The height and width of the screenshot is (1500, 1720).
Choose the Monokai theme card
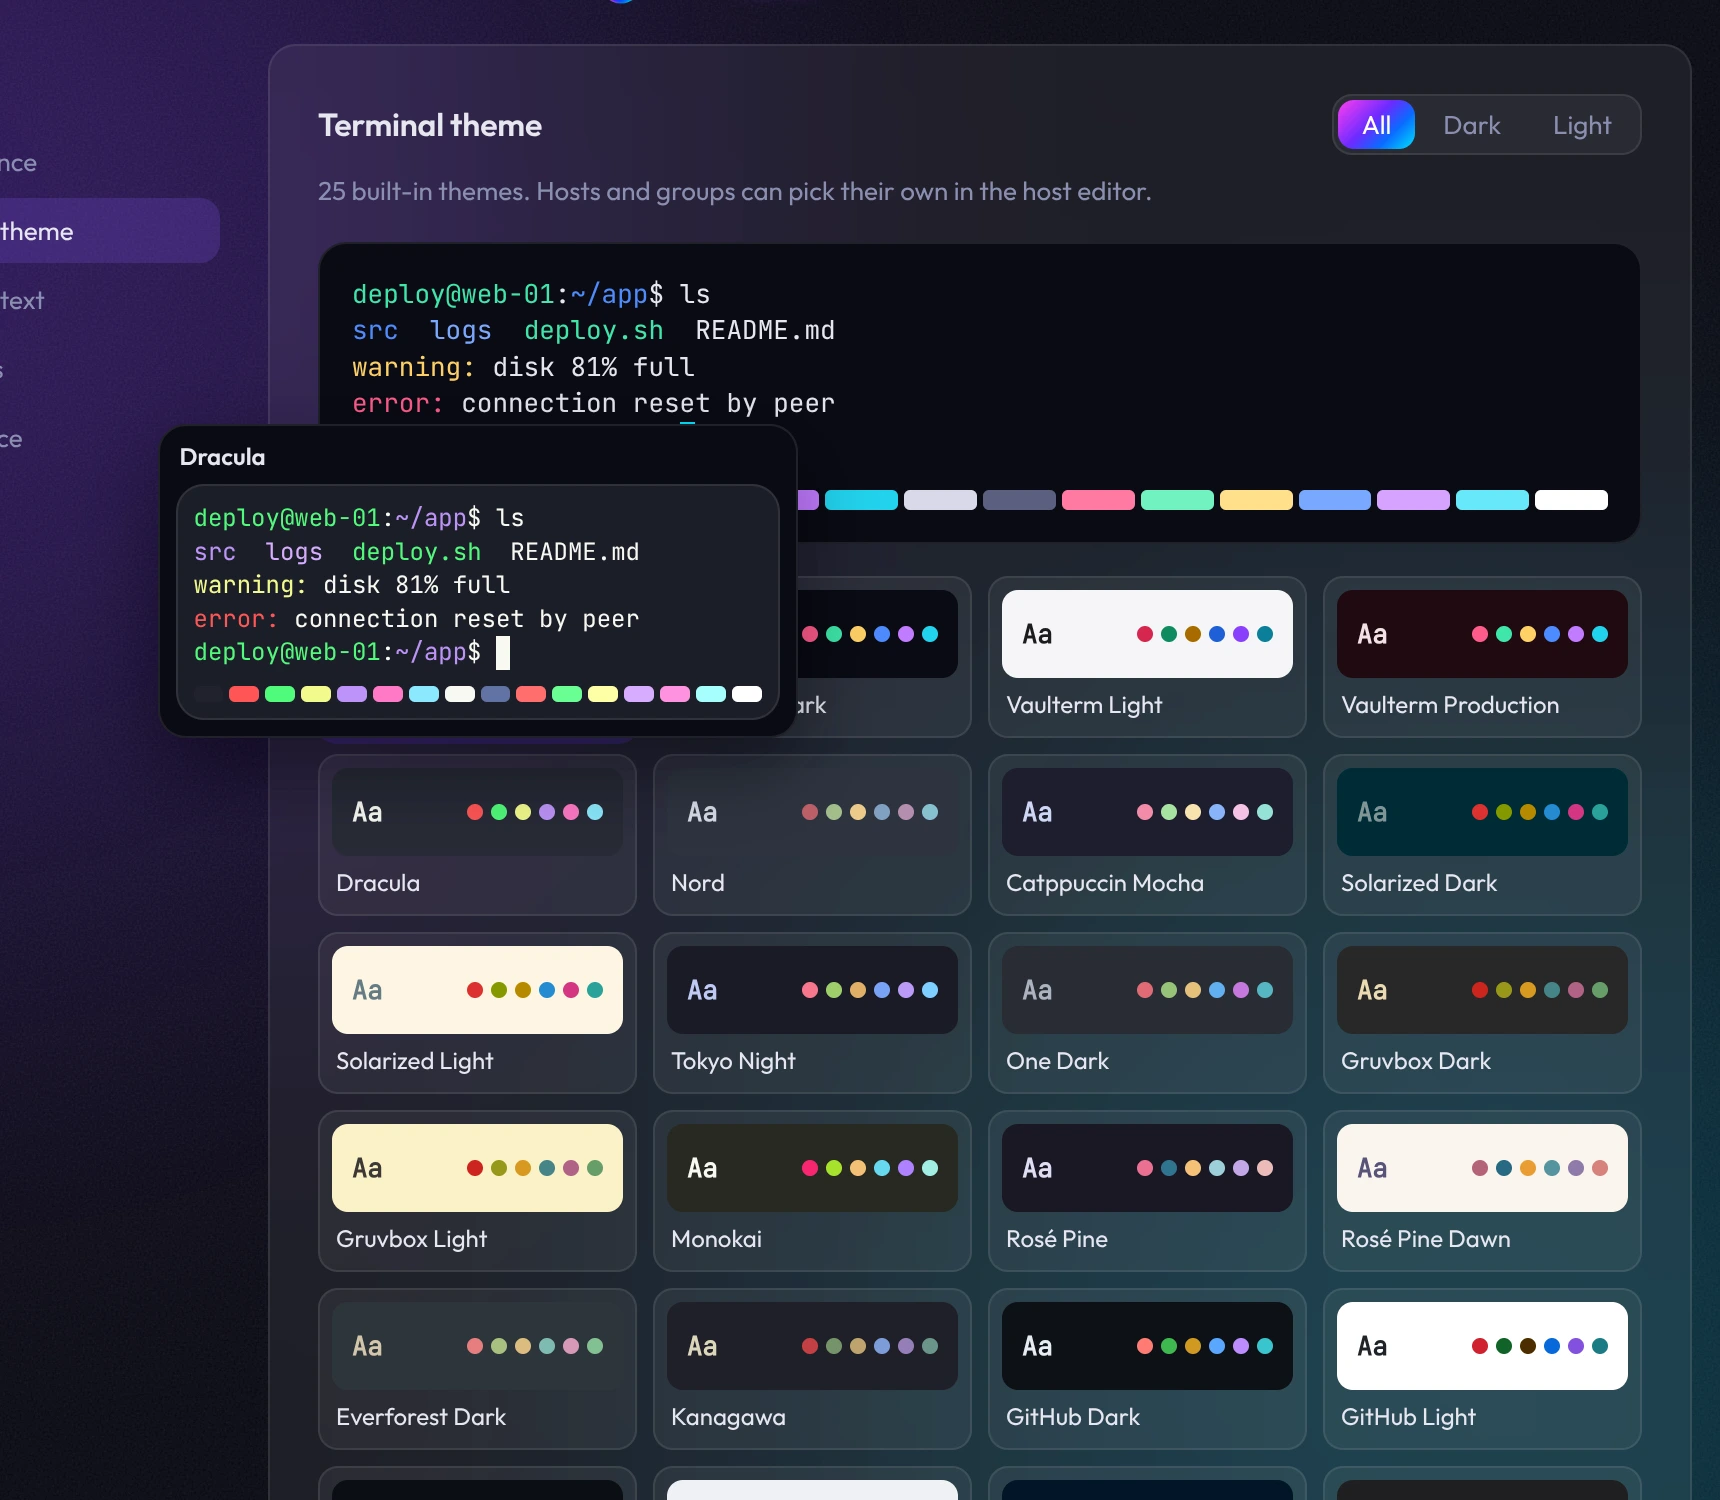(812, 1191)
